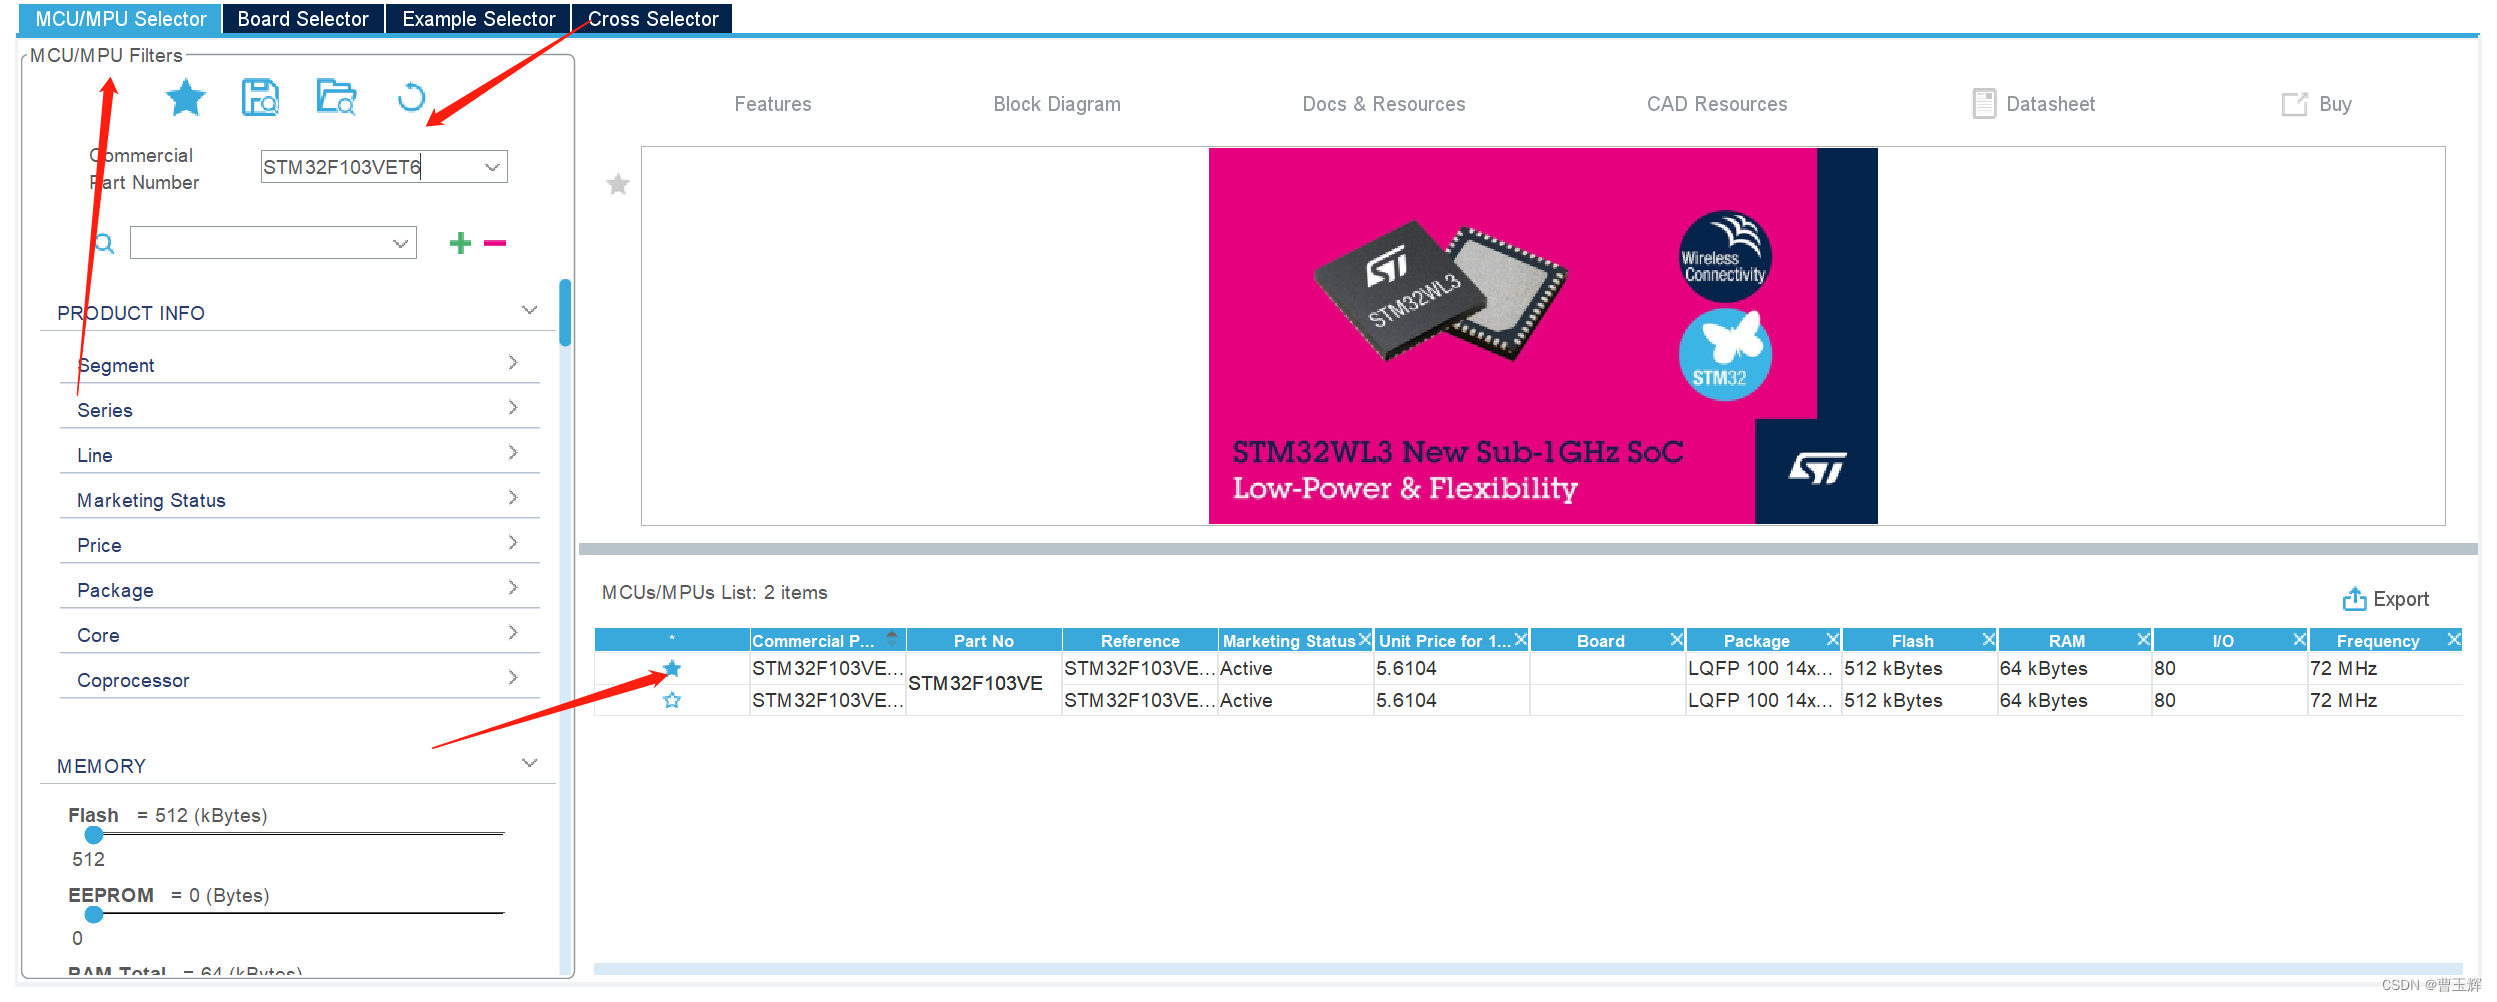Save the current search with the disk icon

260,98
